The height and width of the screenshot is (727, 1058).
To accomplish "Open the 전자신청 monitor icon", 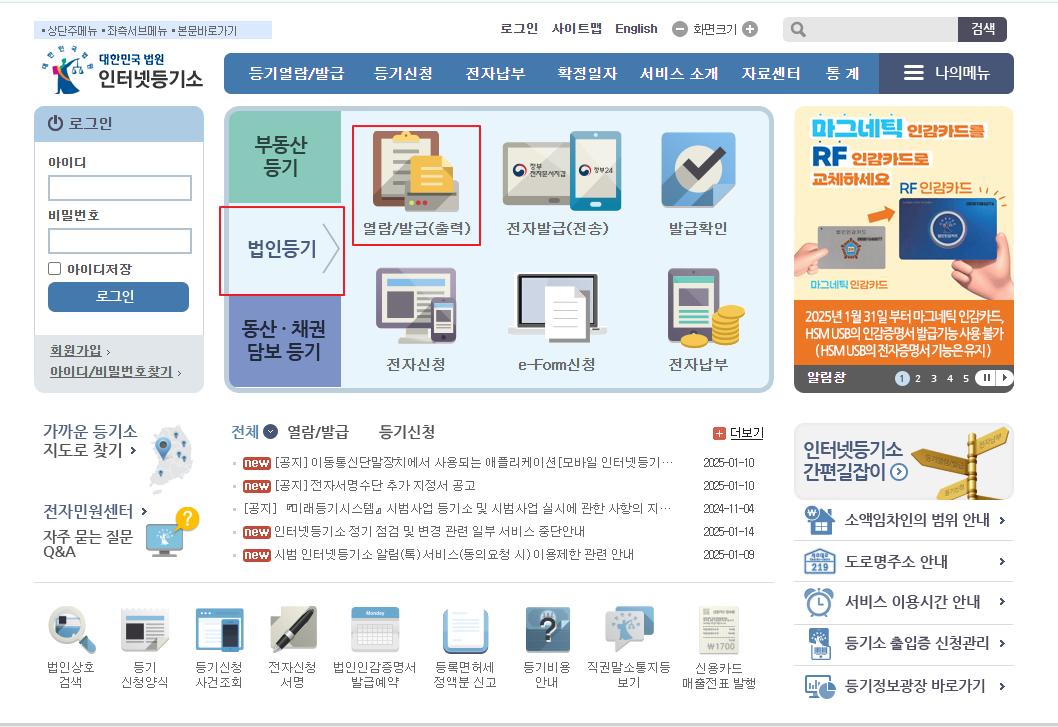I will tap(416, 308).
